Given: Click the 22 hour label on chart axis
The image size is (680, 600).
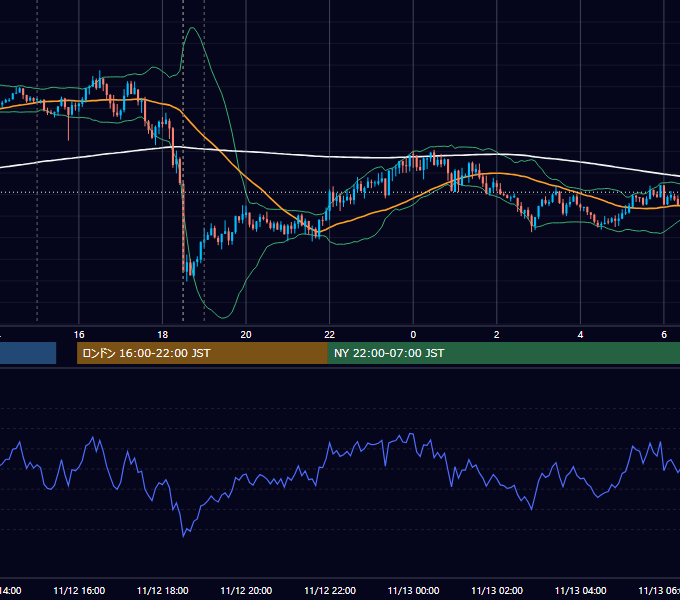Looking at the screenshot, I should pyautogui.click(x=330, y=334).
